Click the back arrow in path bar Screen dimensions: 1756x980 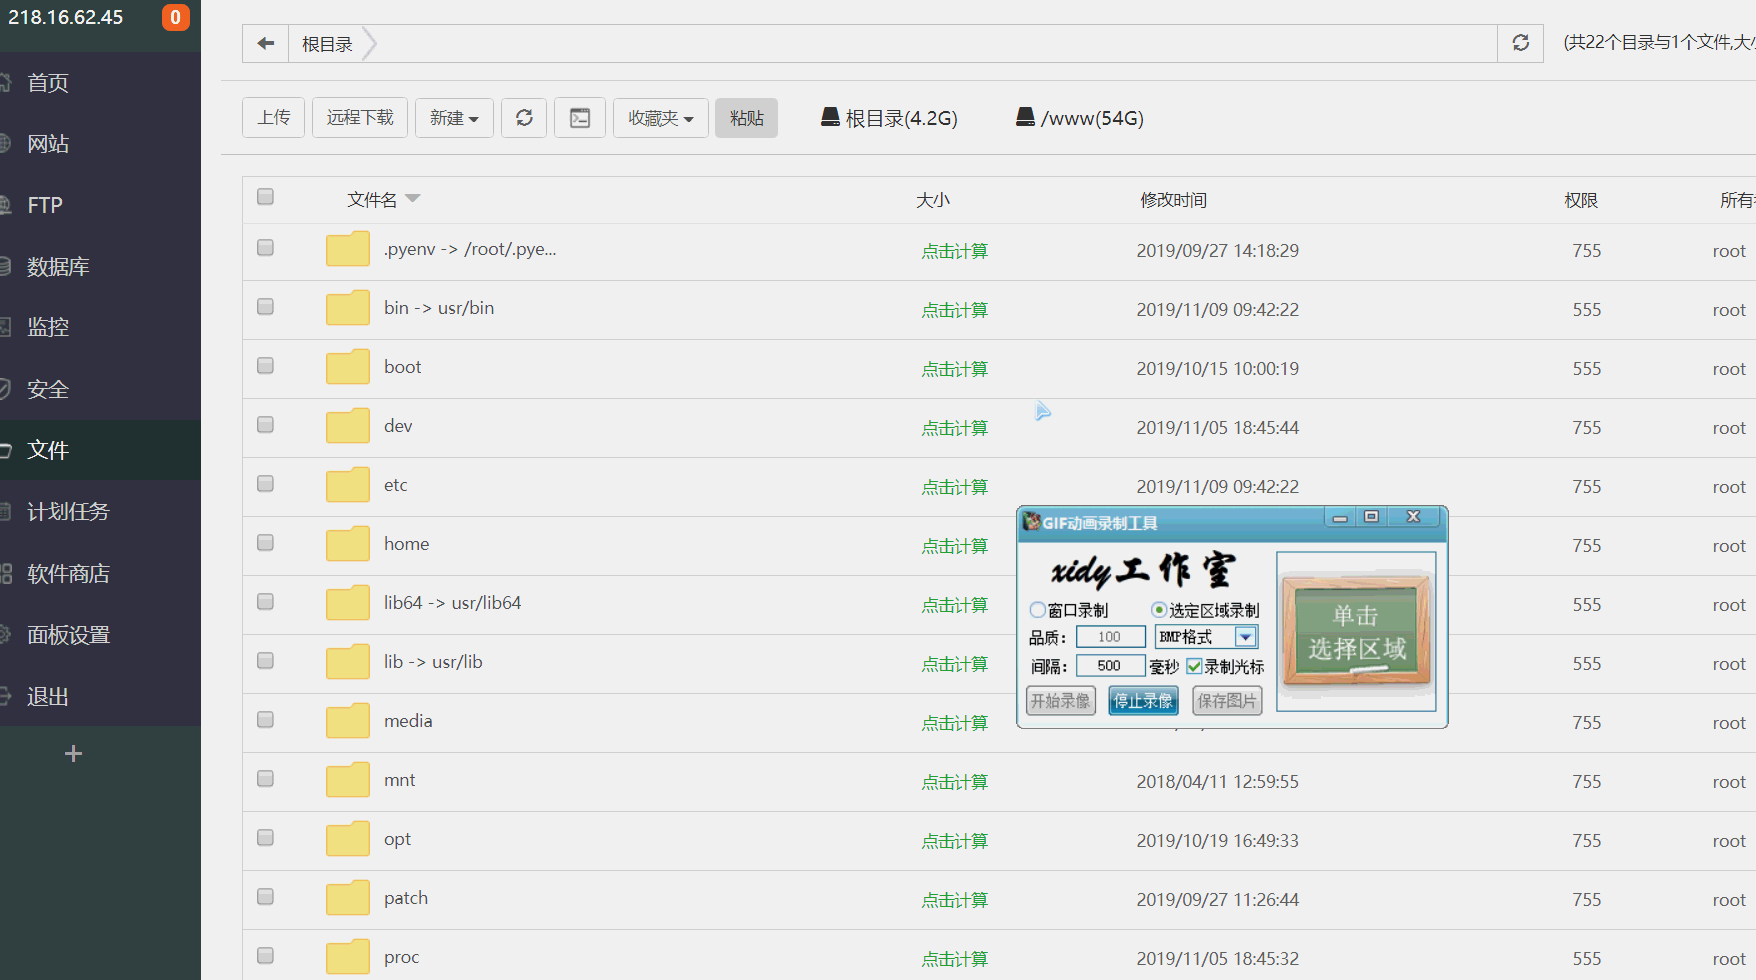point(265,43)
